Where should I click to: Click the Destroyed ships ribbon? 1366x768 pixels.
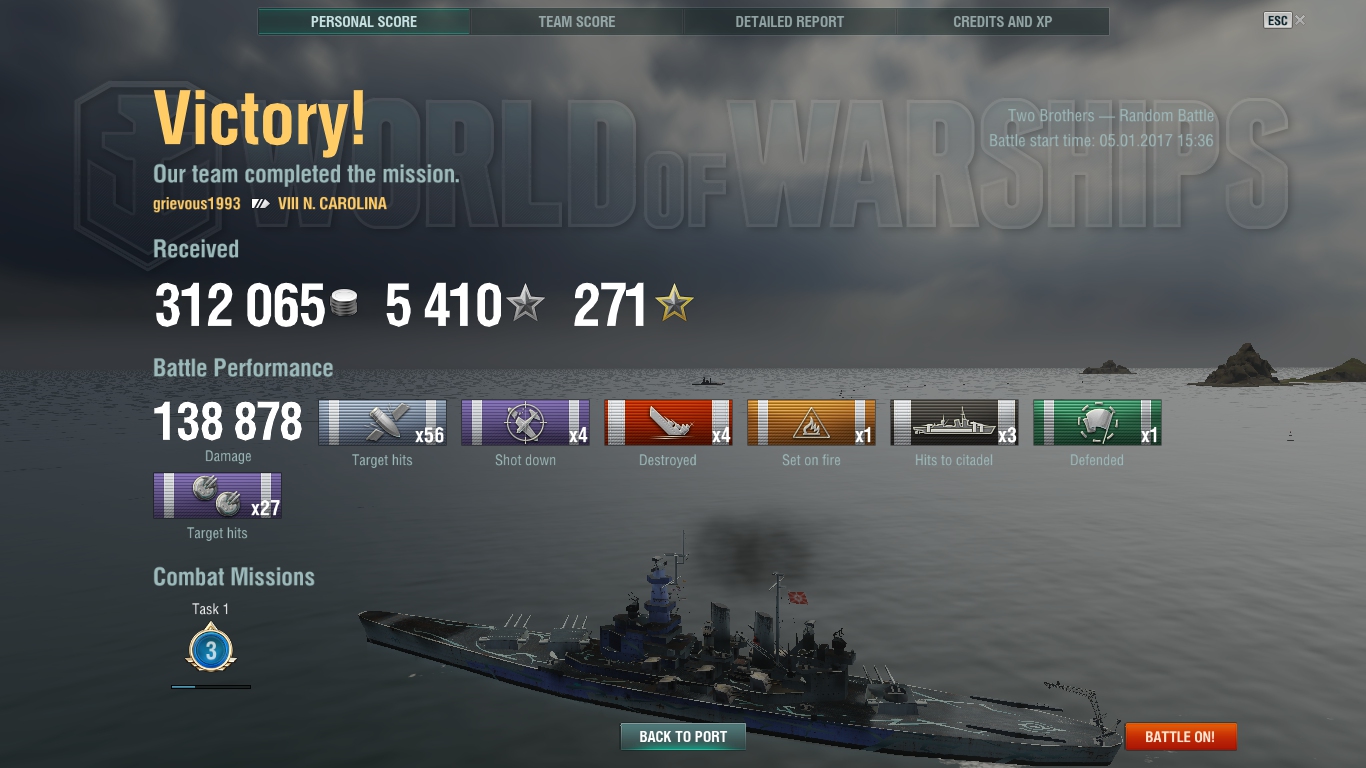point(668,422)
